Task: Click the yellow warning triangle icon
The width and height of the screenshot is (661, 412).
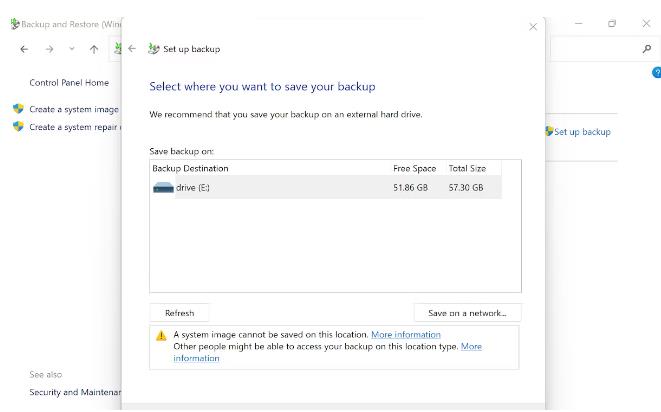Action: [161, 336]
